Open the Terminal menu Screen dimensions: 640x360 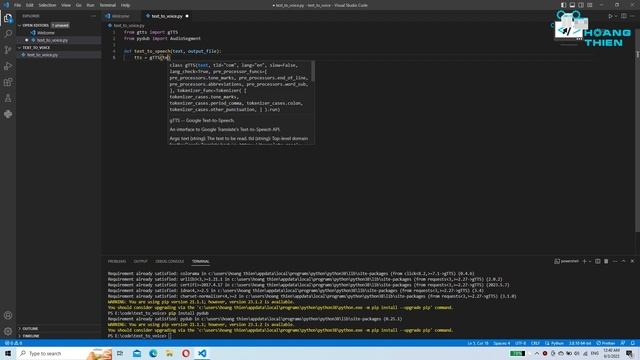[108, 5]
